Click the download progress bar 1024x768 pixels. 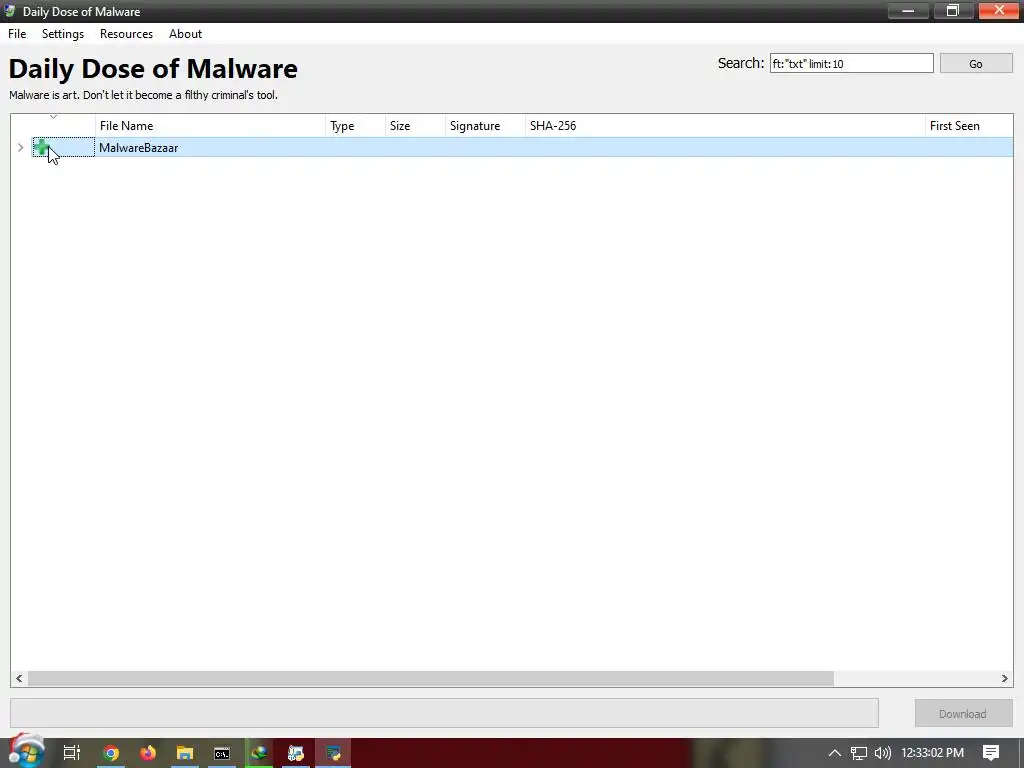click(444, 712)
